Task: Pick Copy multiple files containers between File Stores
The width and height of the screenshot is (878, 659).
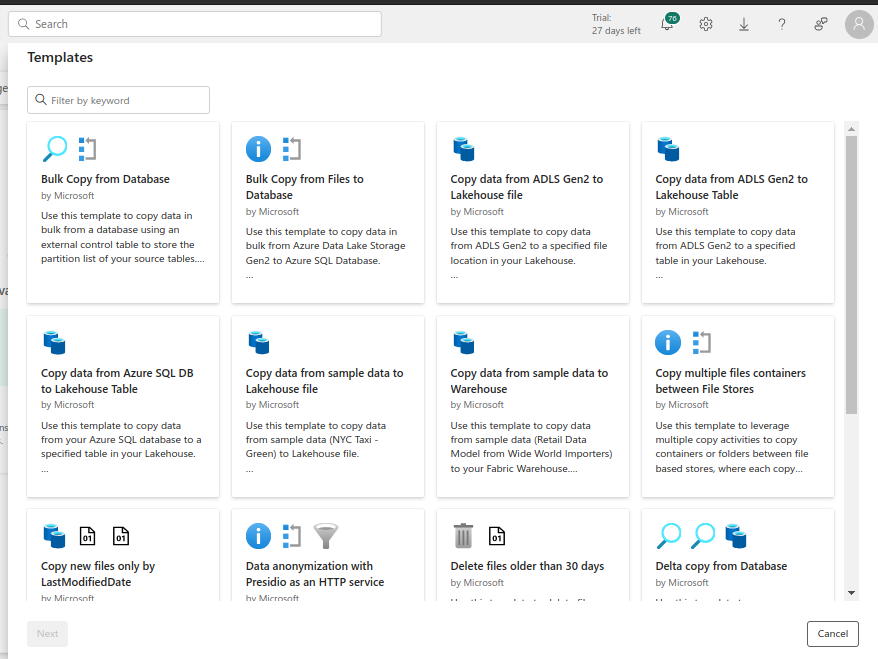Action: (737, 406)
